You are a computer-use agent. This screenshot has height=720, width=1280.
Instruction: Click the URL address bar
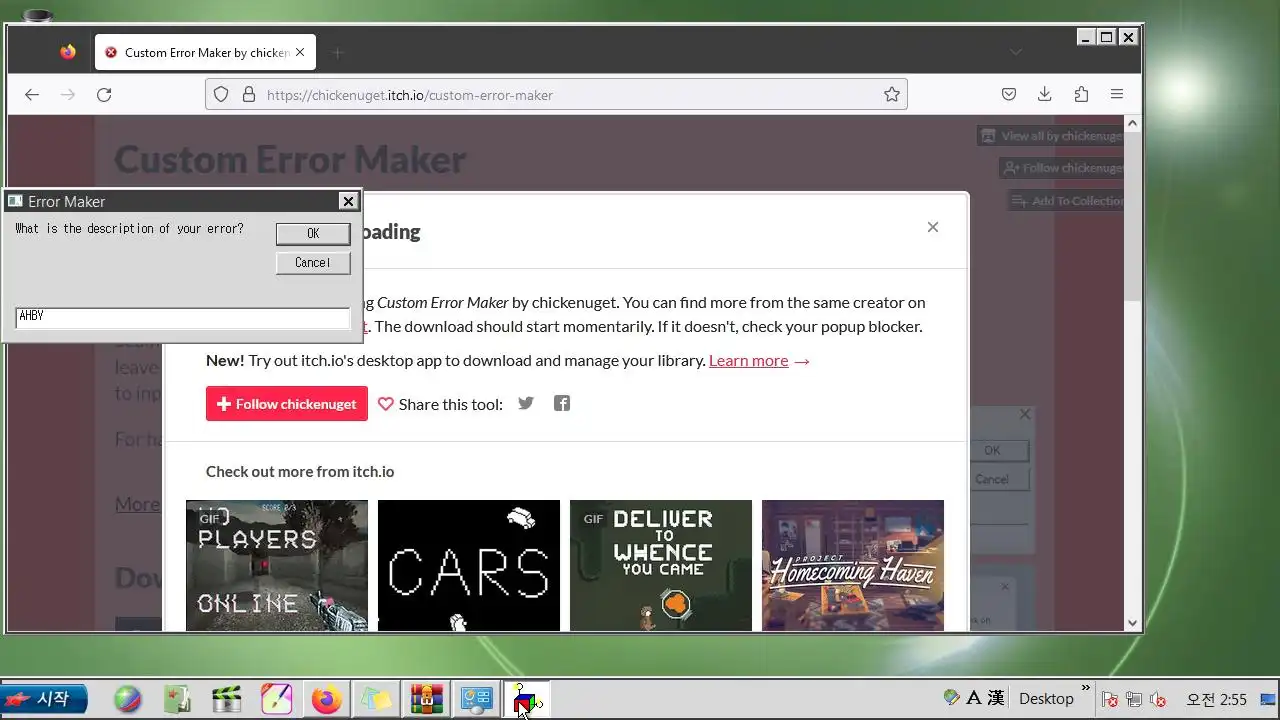pyautogui.click(x=556, y=95)
